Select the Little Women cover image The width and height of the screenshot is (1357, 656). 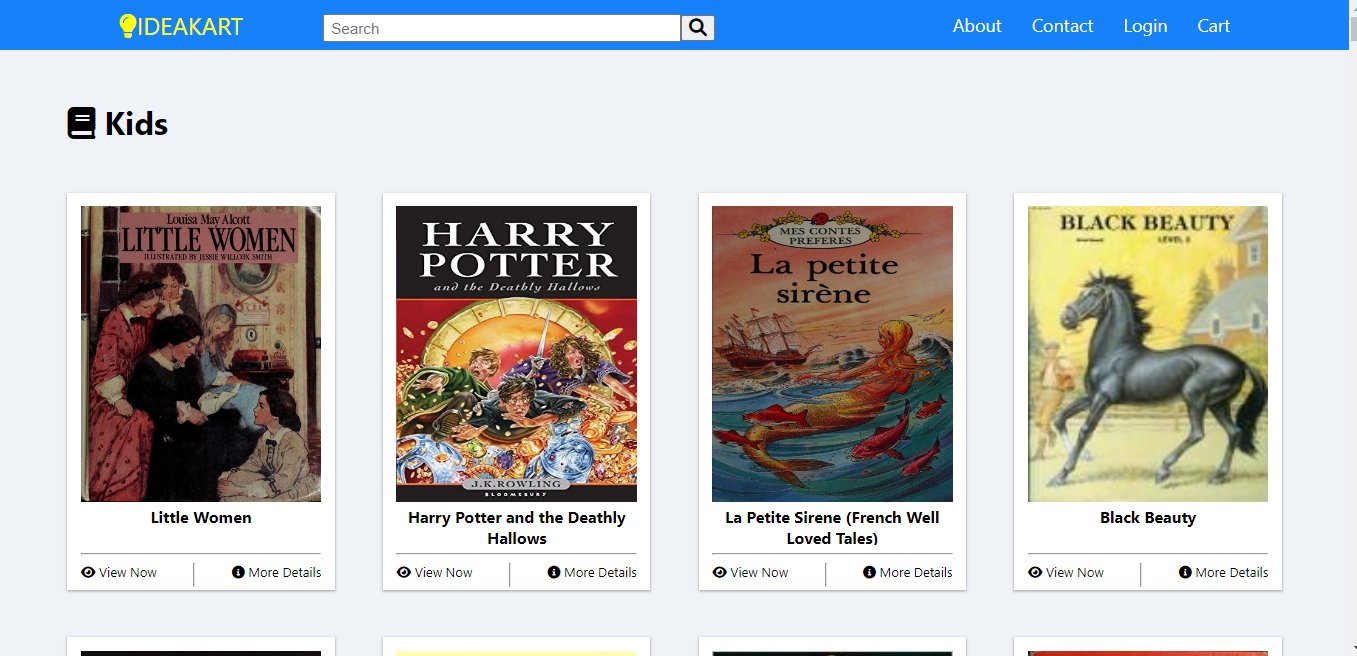[201, 353]
